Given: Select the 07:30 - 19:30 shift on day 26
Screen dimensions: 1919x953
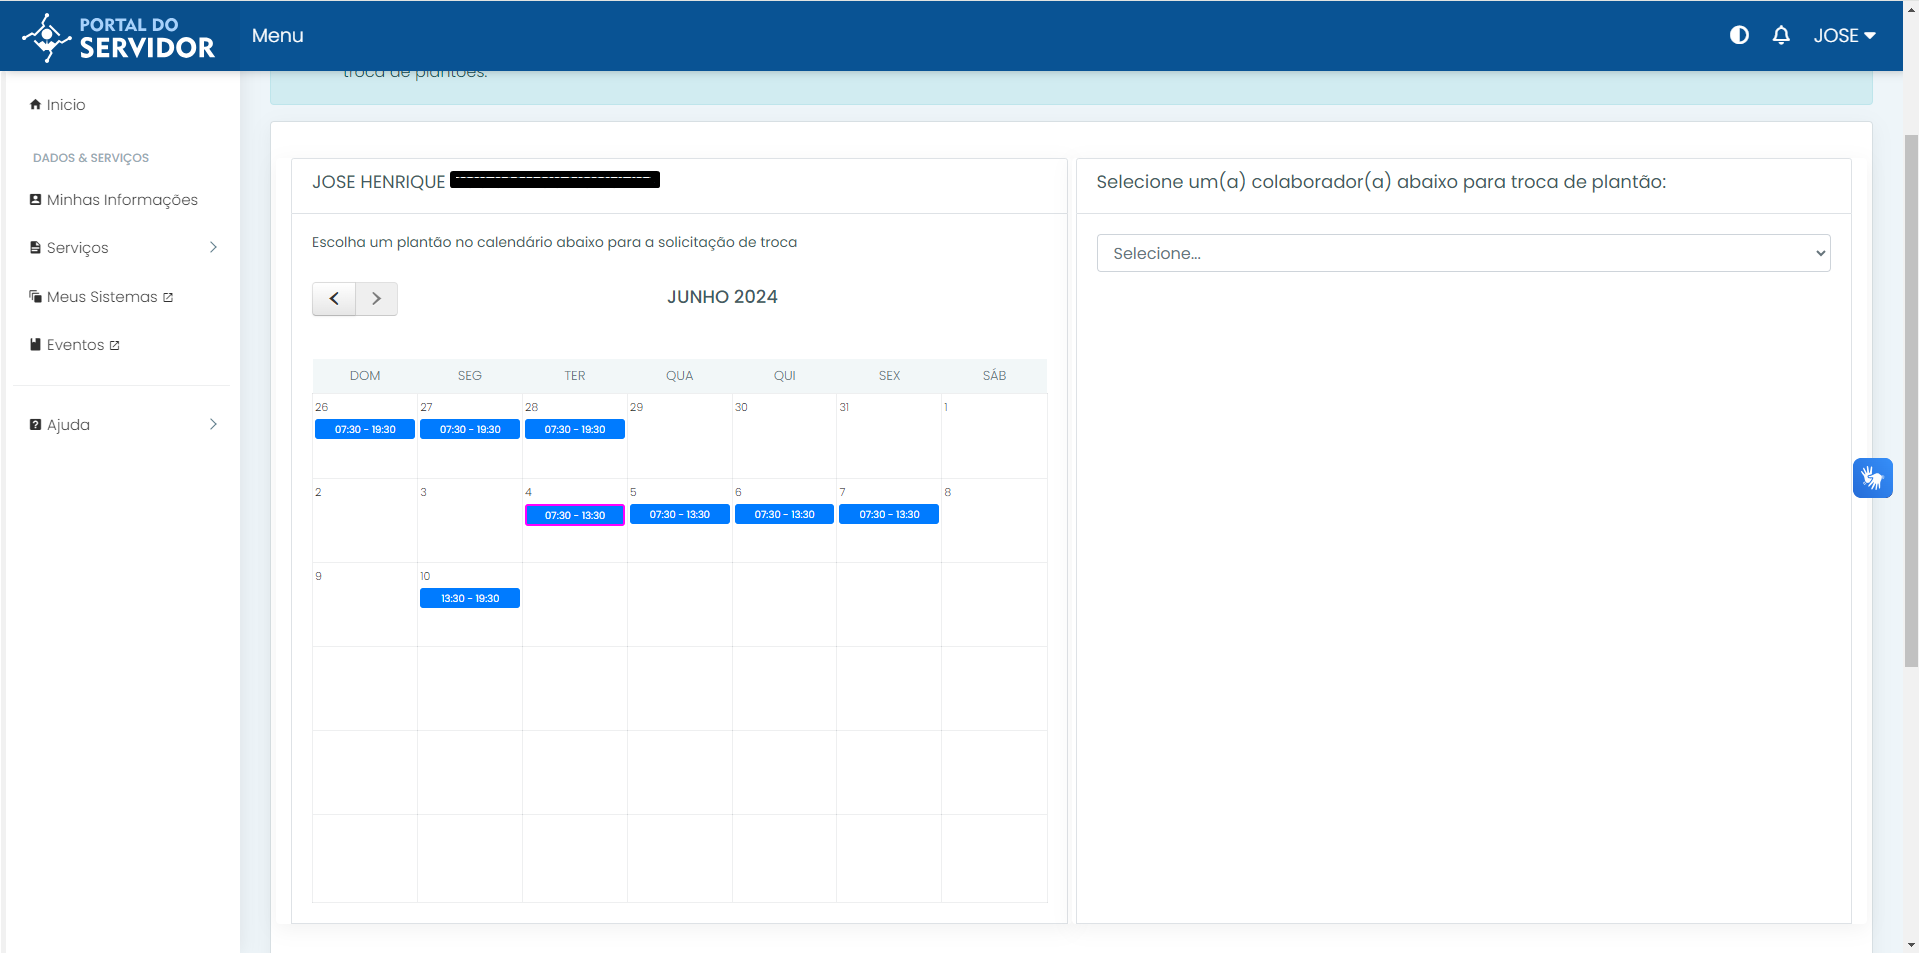Looking at the screenshot, I should 365,429.
